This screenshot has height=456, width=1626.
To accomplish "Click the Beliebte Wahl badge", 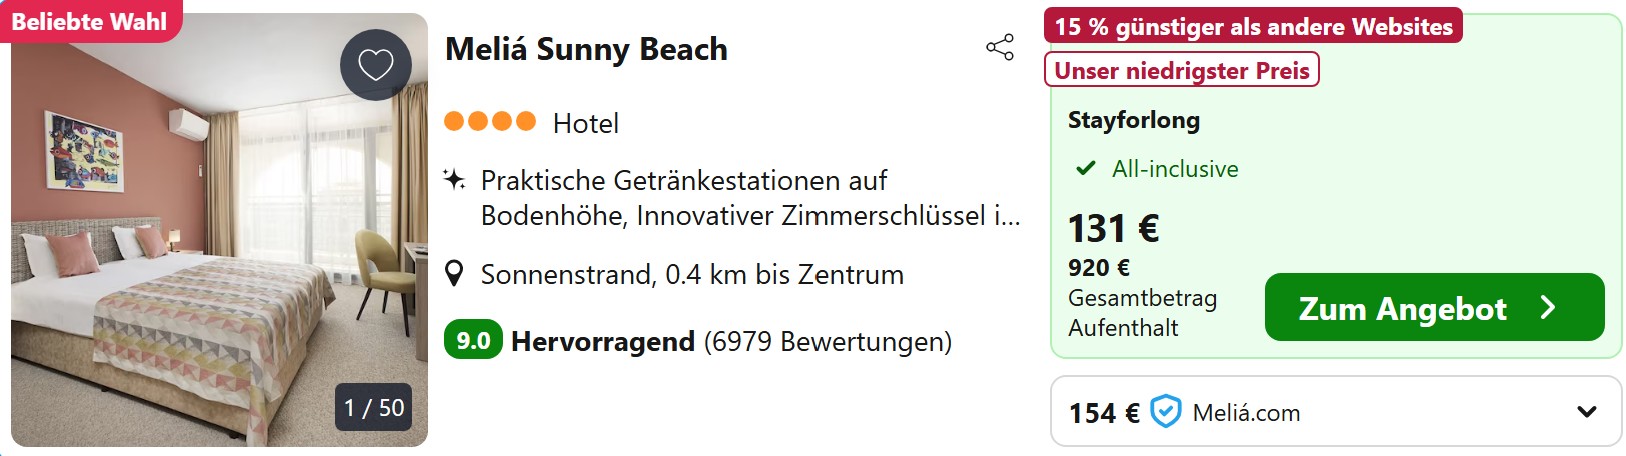I will [90, 21].
